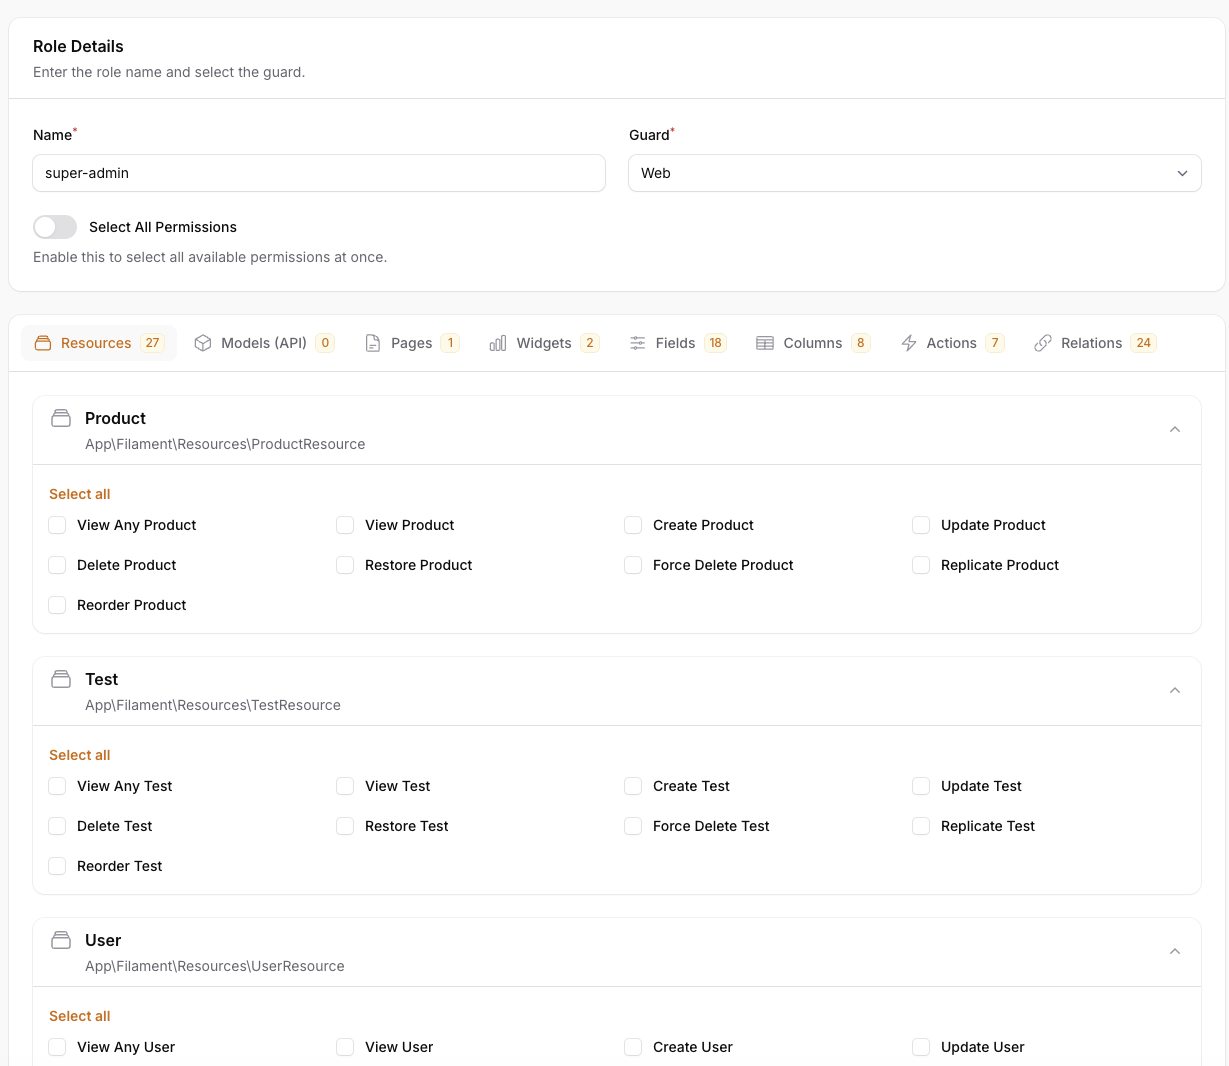This screenshot has height=1066, width=1229.
Task: Click Select all in Product section
Action: tap(80, 494)
